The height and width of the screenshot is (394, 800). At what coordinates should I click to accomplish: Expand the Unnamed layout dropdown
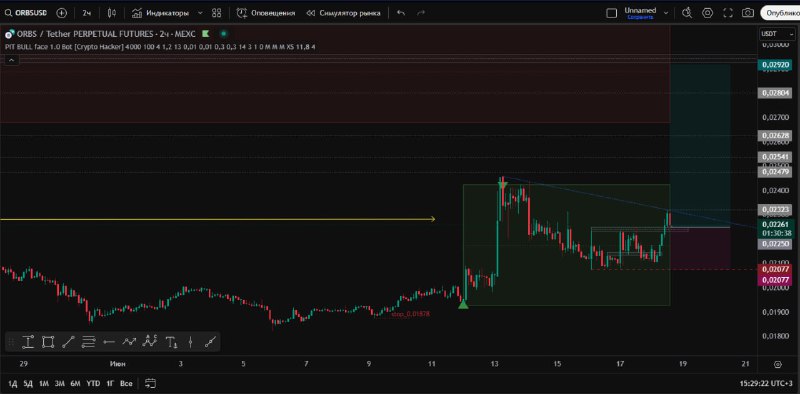point(666,13)
